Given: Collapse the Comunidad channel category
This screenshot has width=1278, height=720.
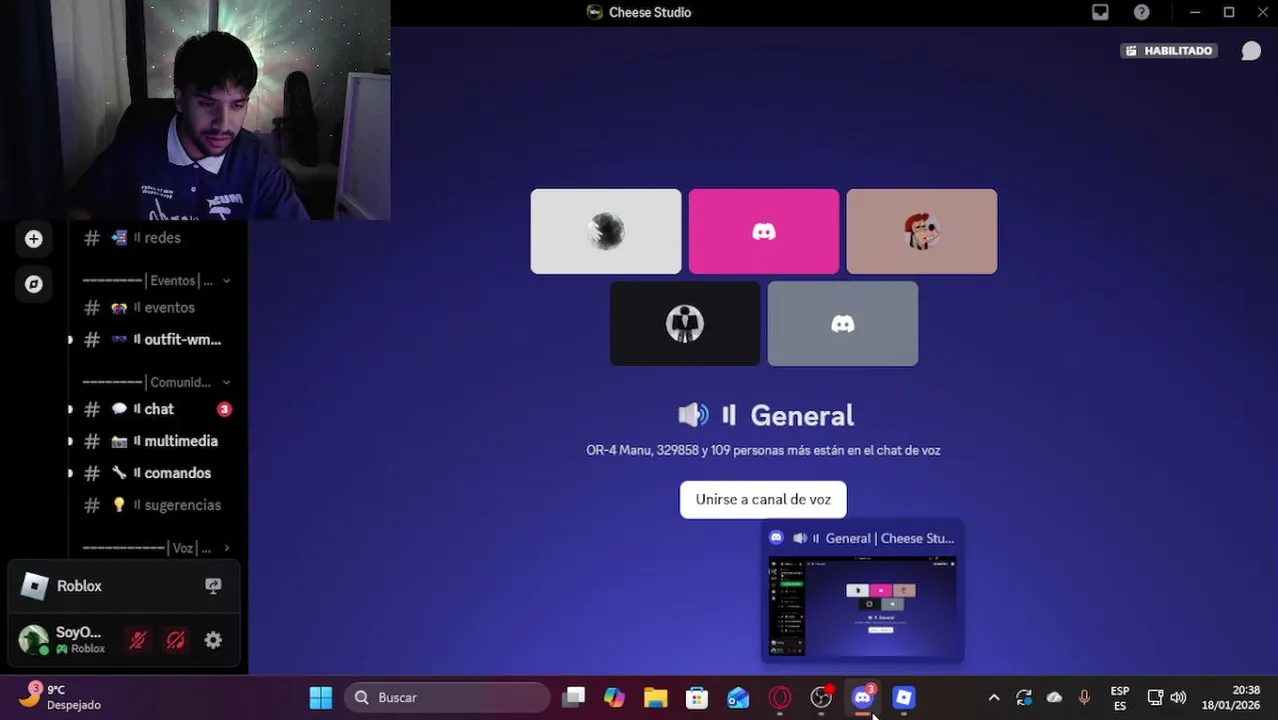Looking at the screenshot, I should (157, 382).
